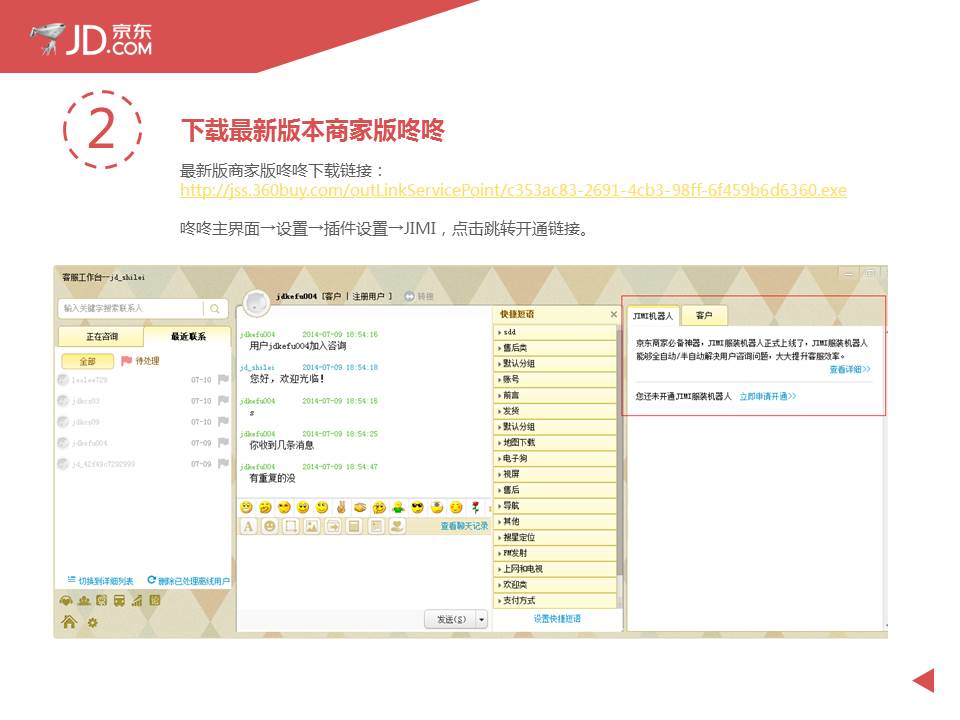
Task: Insert the handshake emoji
Action: 360,507
